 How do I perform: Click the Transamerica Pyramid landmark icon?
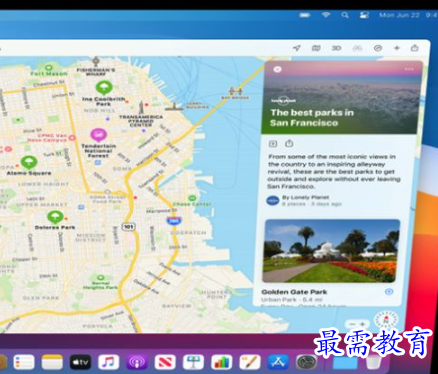click(x=141, y=108)
